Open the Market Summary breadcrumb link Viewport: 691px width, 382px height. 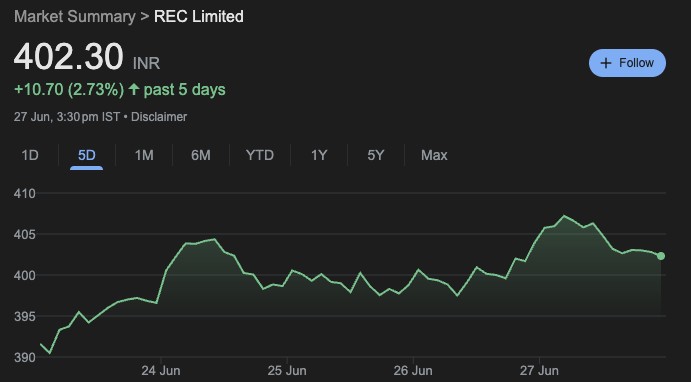74,17
